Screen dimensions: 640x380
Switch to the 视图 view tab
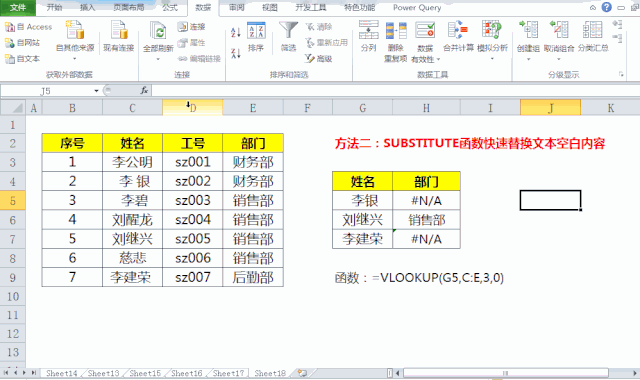[x=269, y=7]
